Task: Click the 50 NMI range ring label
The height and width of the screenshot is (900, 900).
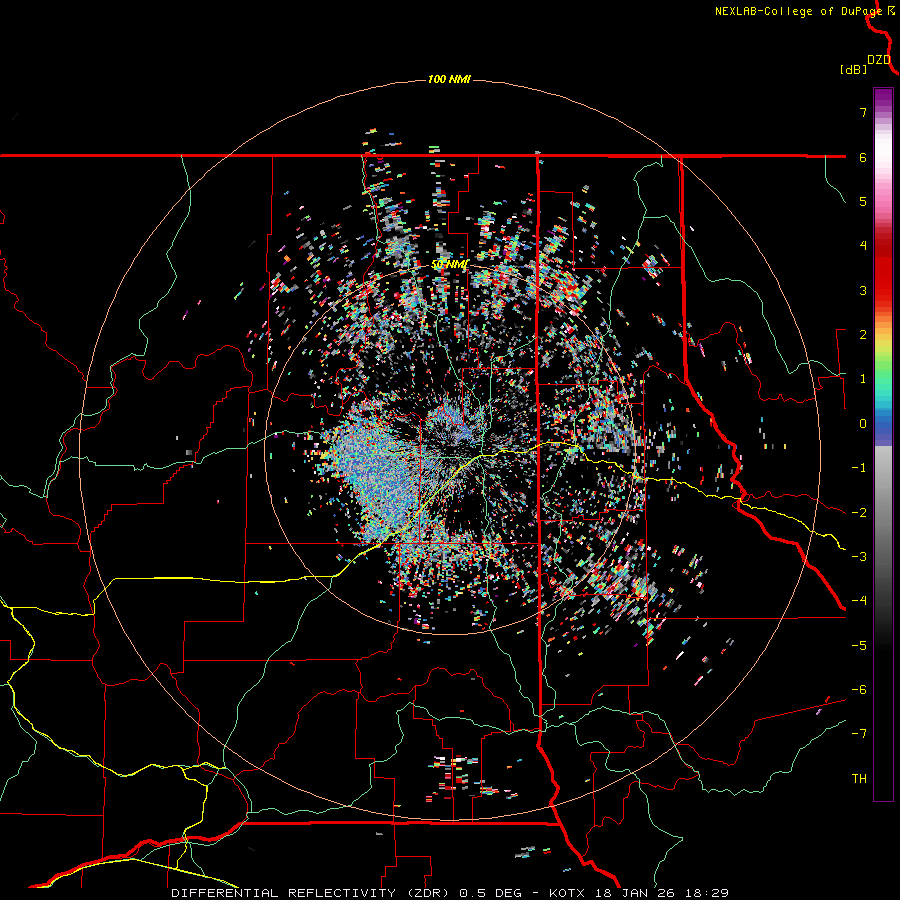Action: click(x=450, y=265)
